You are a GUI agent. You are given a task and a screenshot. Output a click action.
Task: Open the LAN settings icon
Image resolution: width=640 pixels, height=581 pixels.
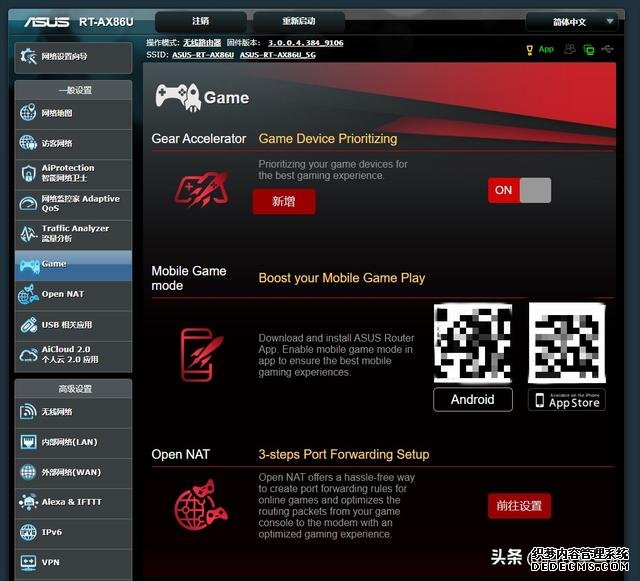pos(28,442)
